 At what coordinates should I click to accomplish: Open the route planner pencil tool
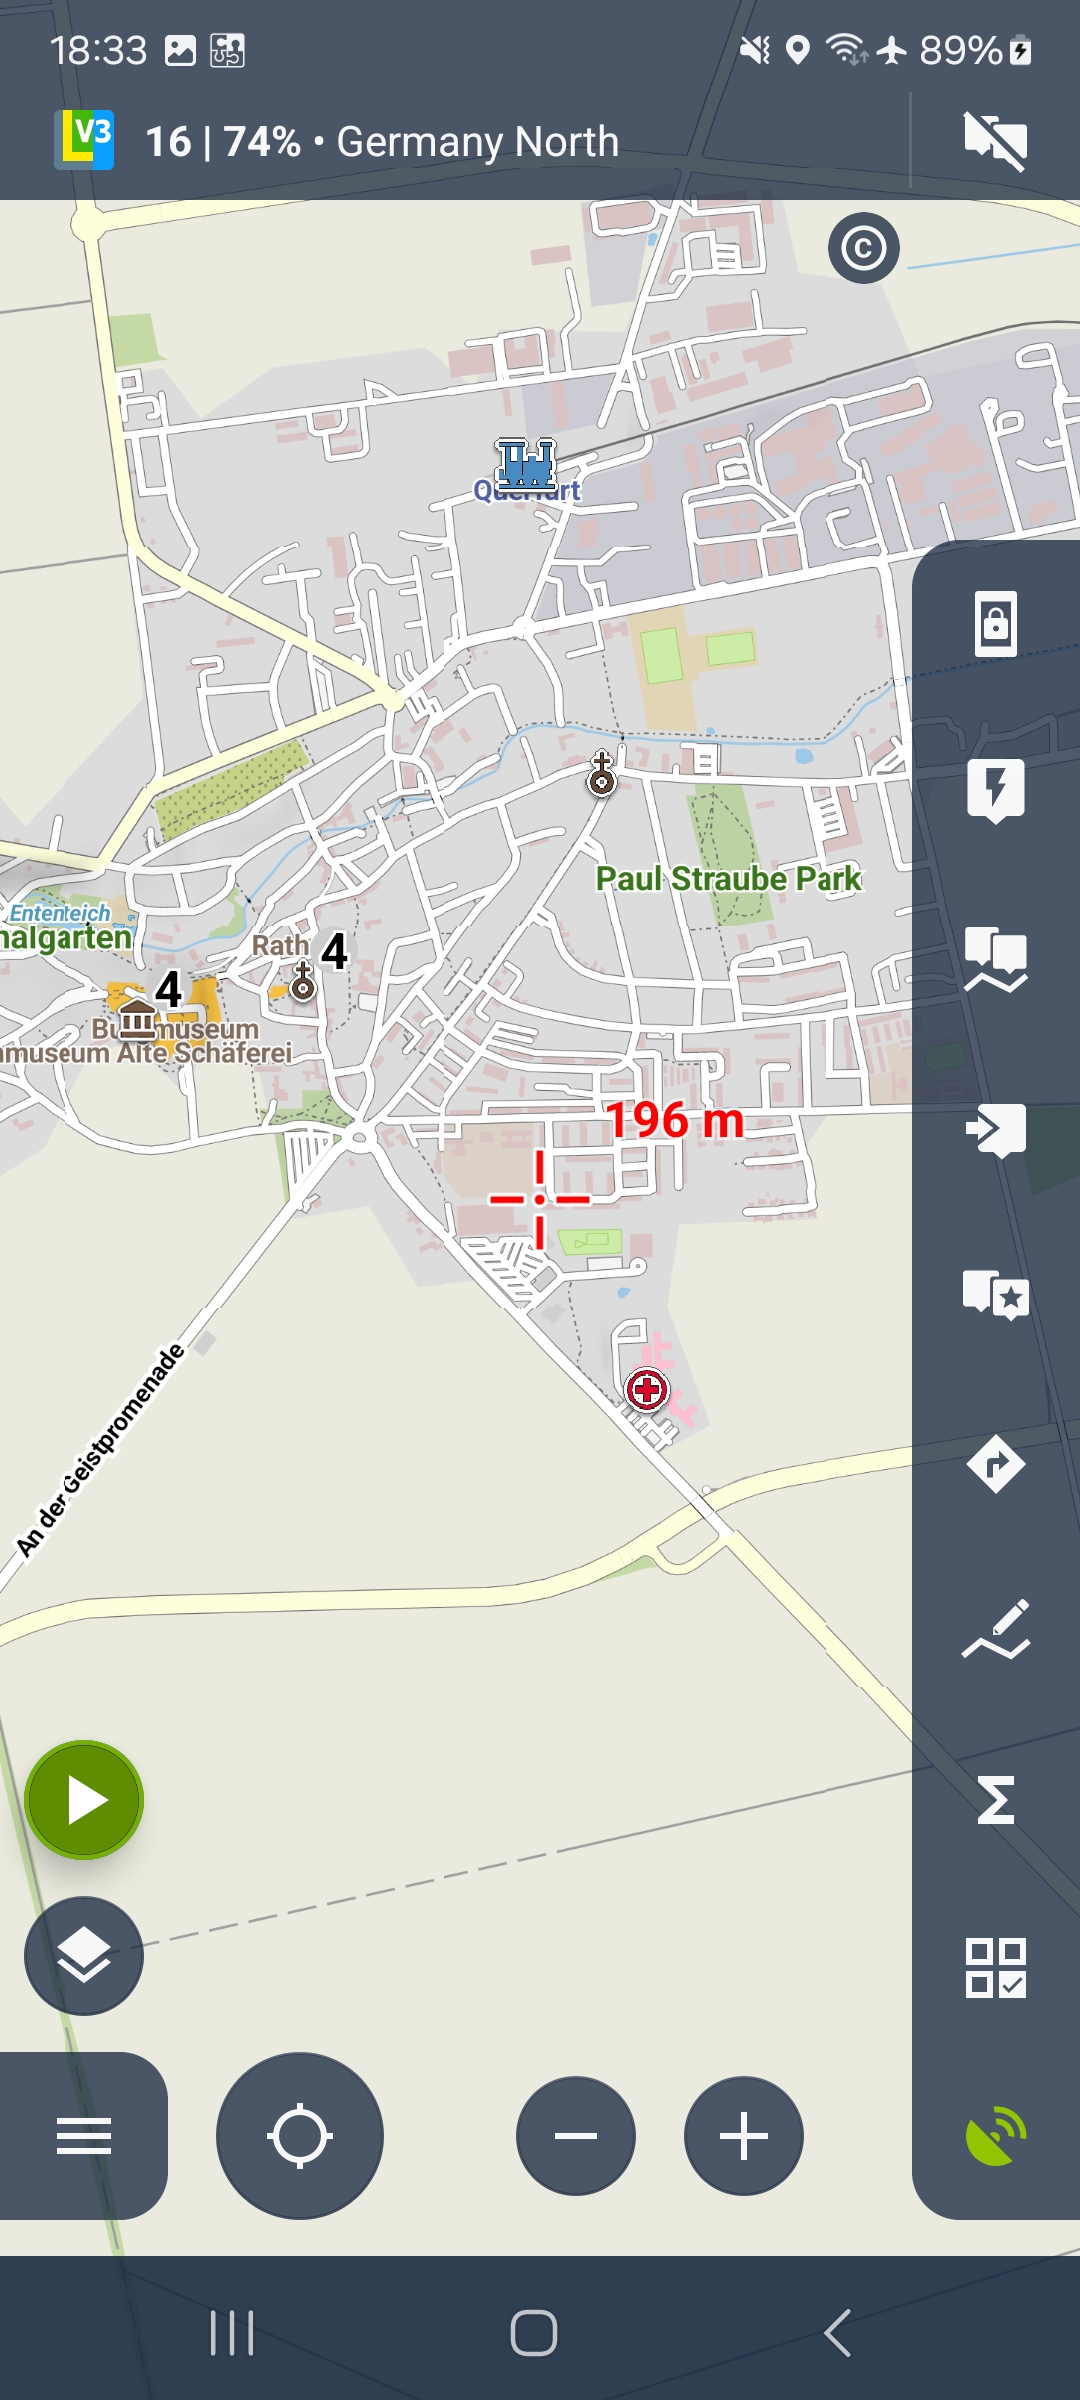click(x=996, y=1630)
